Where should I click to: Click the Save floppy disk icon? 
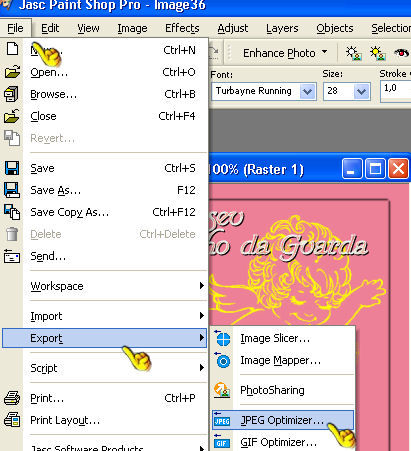(12, 168)
